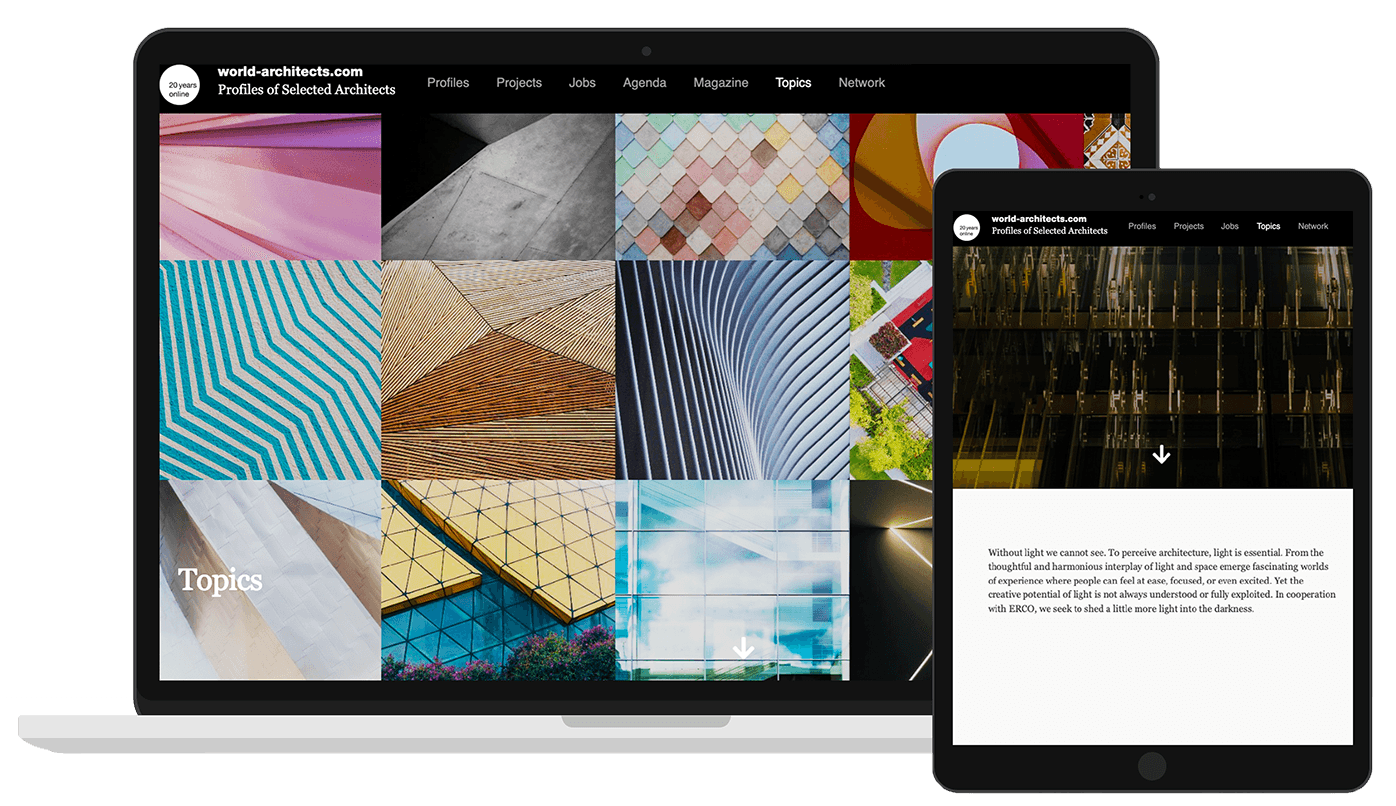Open Profiles in the laptop navigation bar

pos(448,83)
